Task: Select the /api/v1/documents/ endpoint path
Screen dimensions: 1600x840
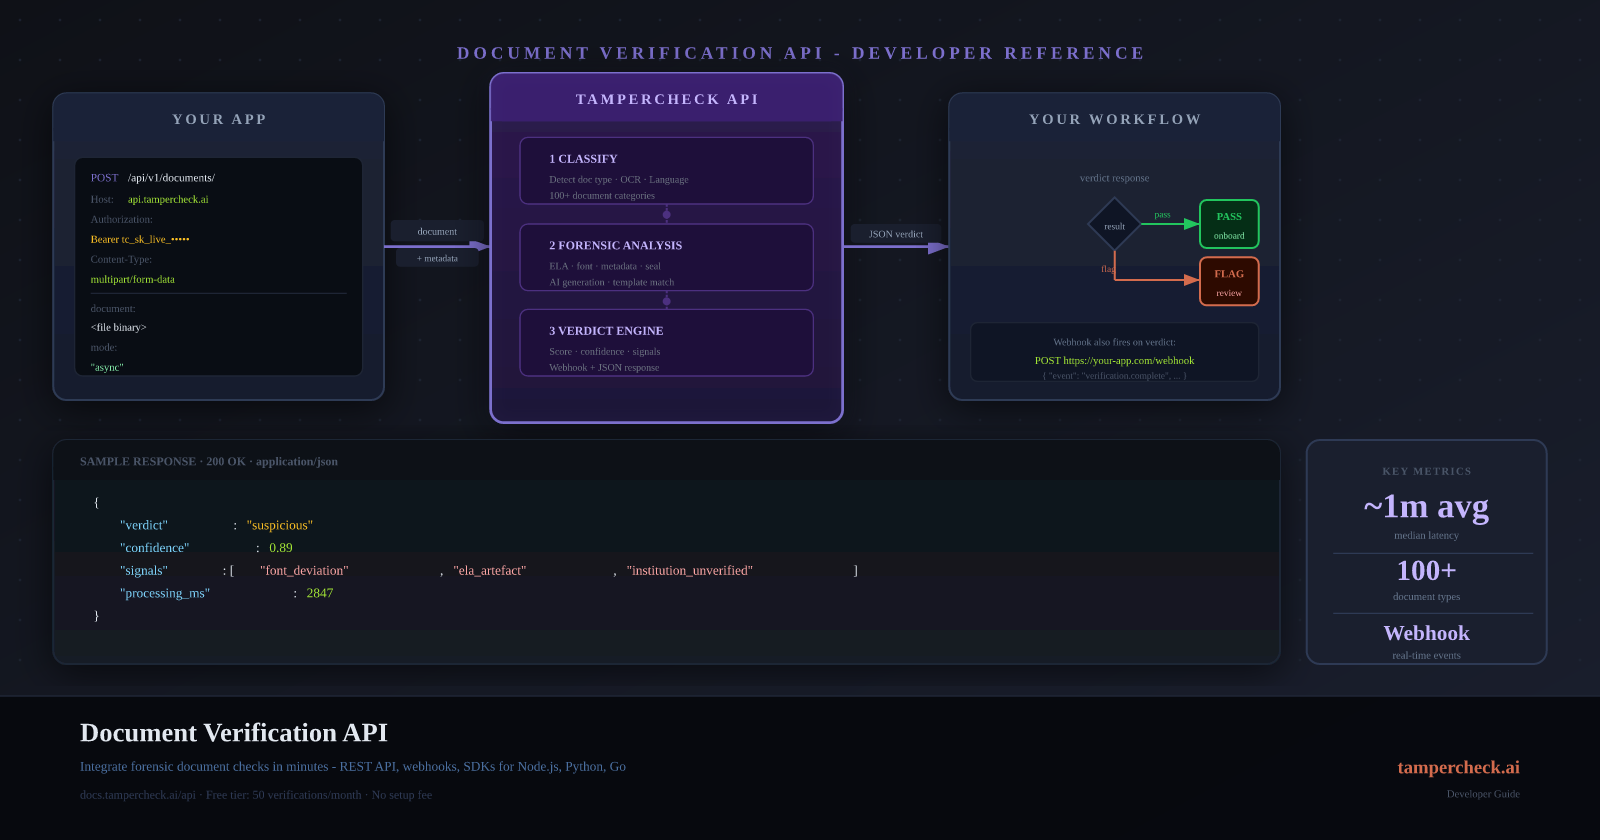Action: click(x=171, y=178)
